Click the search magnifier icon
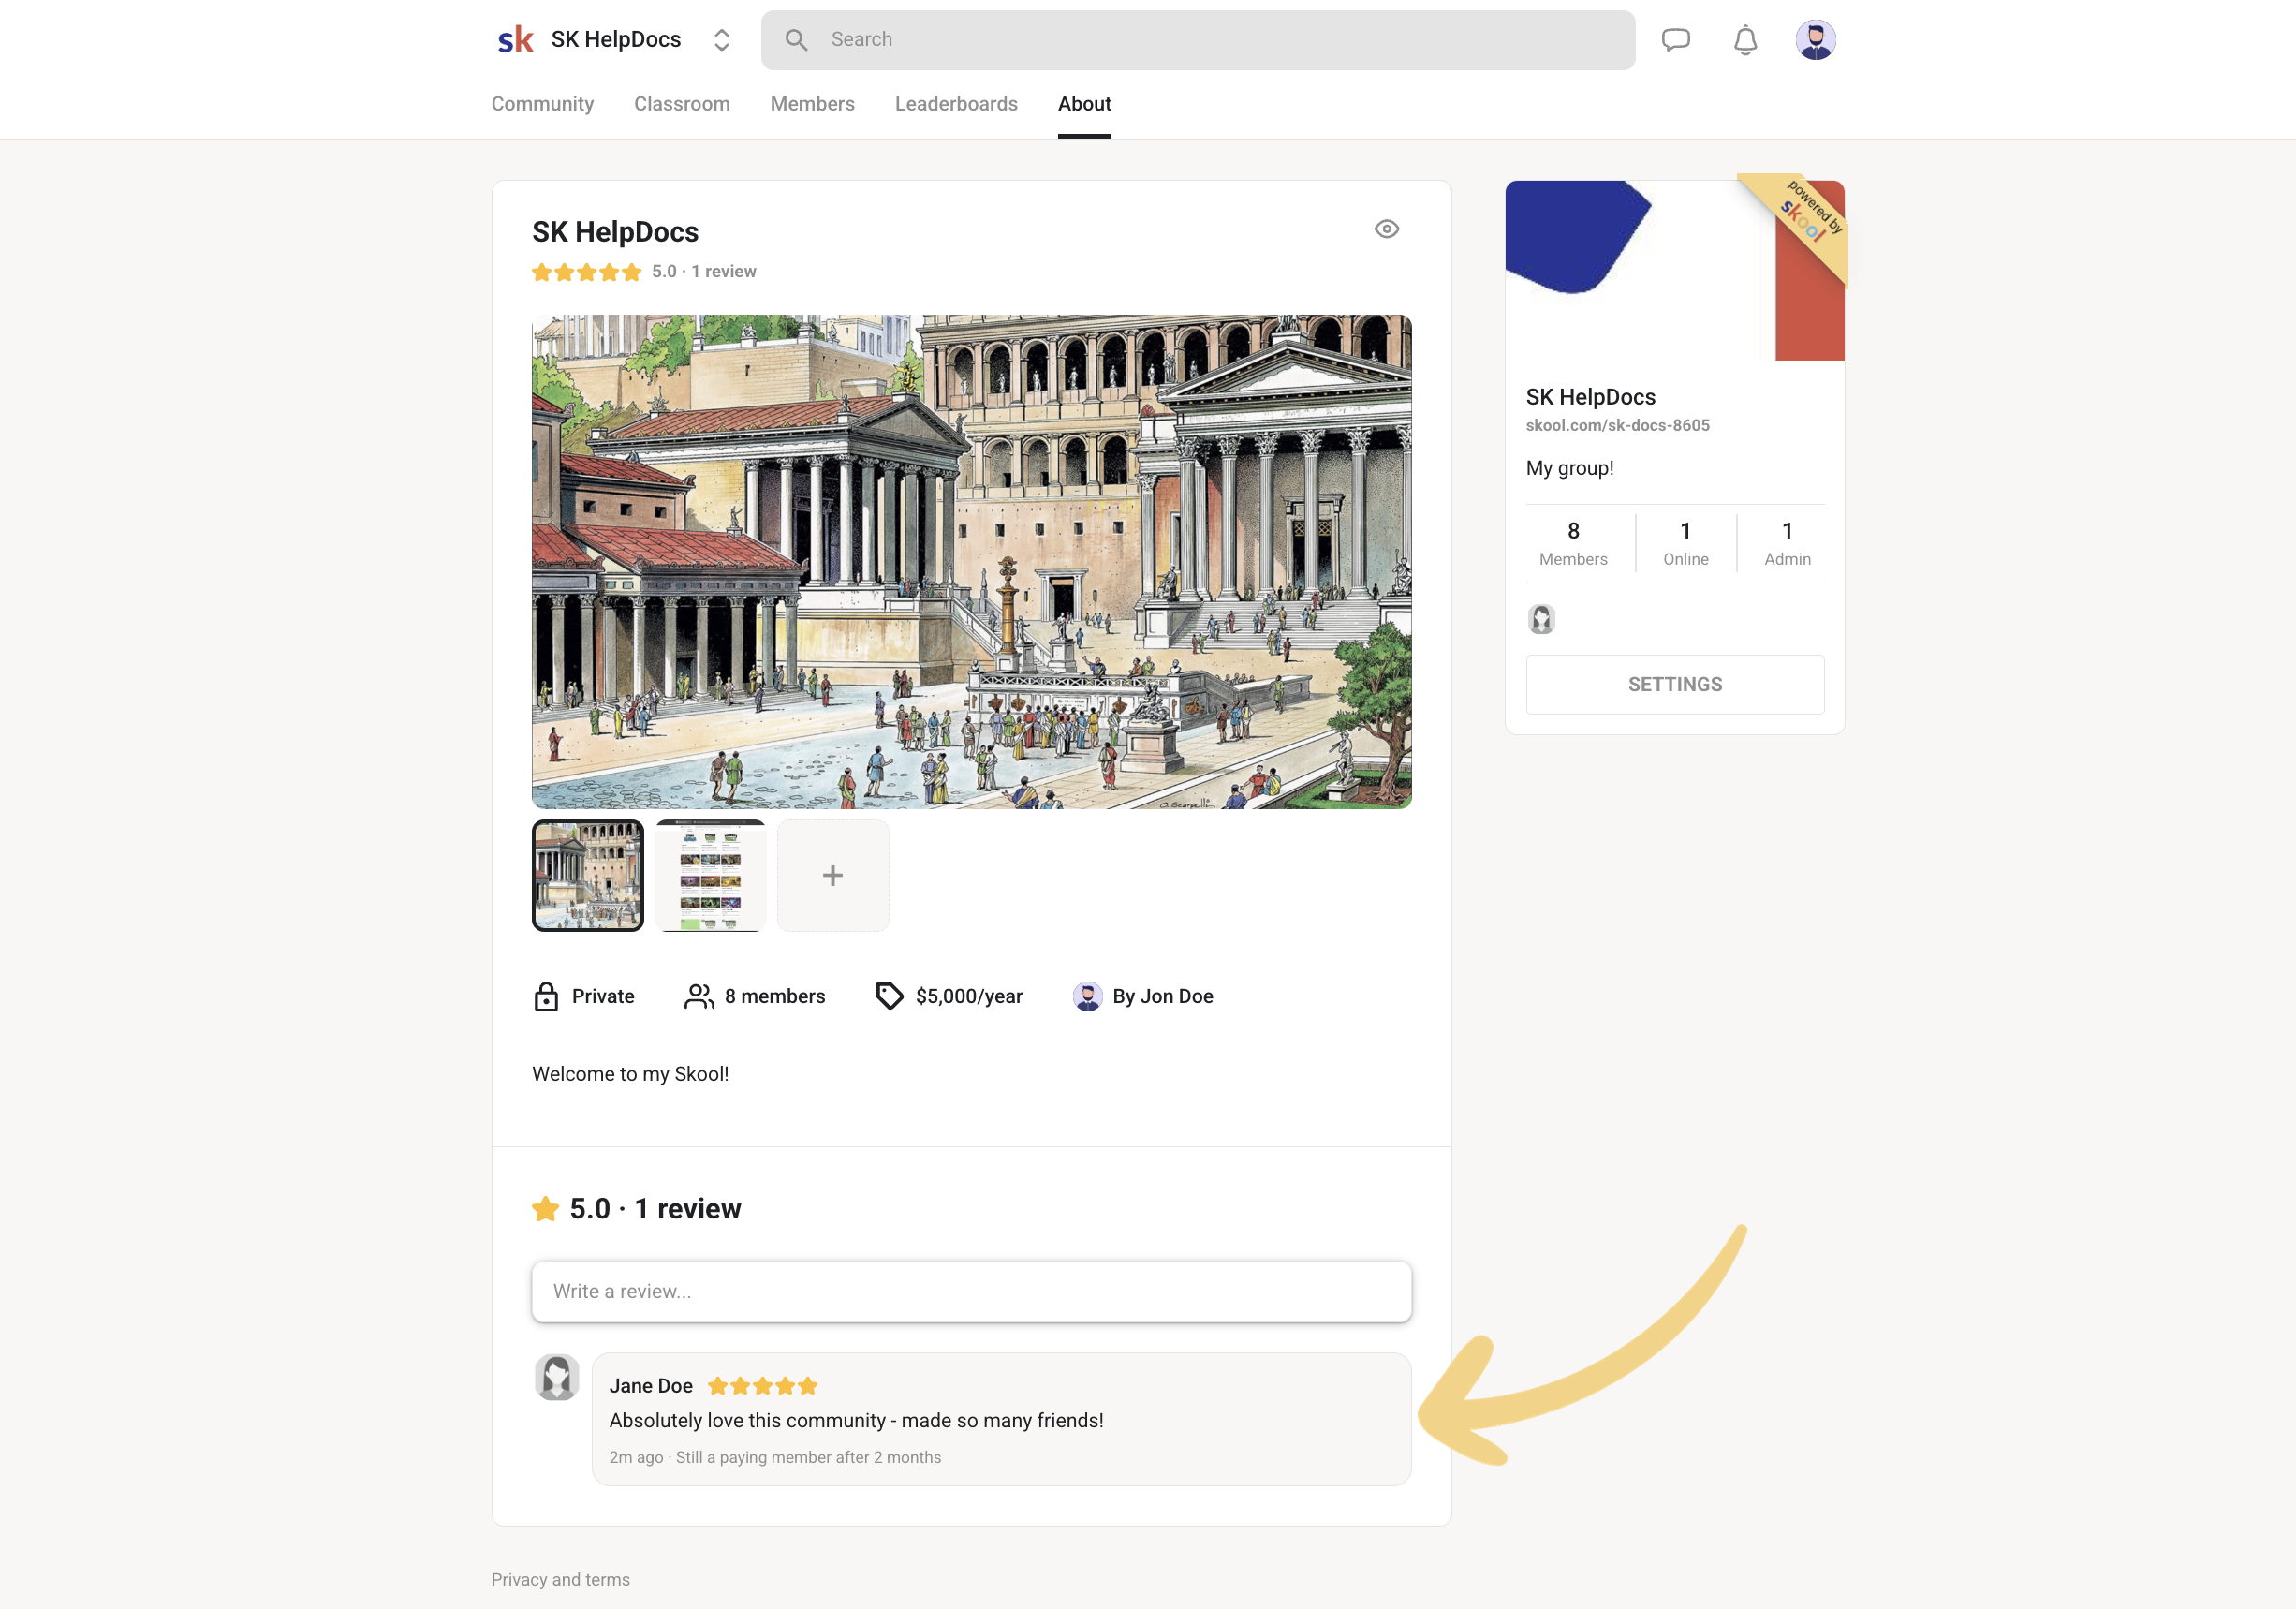Image resolution: width=2296 pixels, height=1609 pixels. coord(796,40)
